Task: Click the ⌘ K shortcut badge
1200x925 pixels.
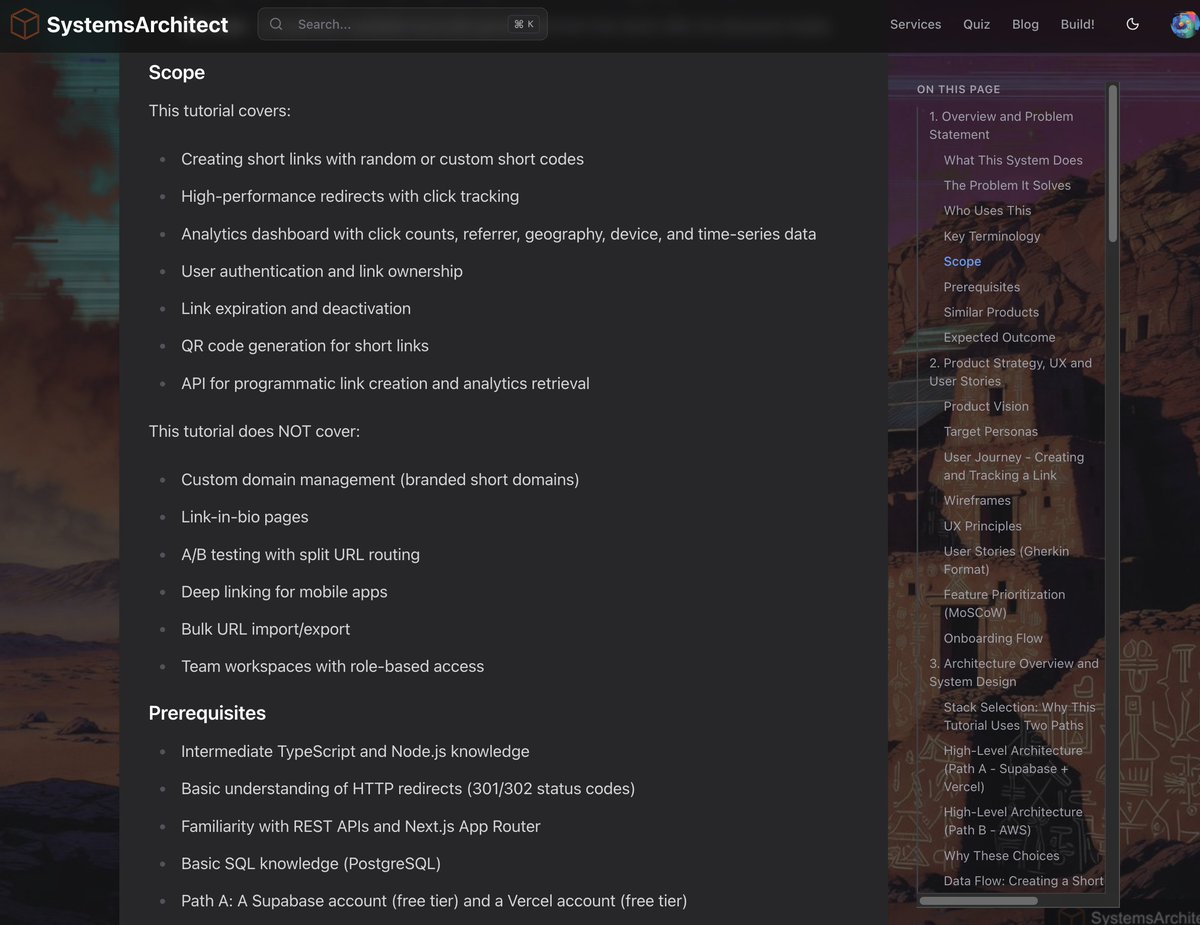Action: 524,24
